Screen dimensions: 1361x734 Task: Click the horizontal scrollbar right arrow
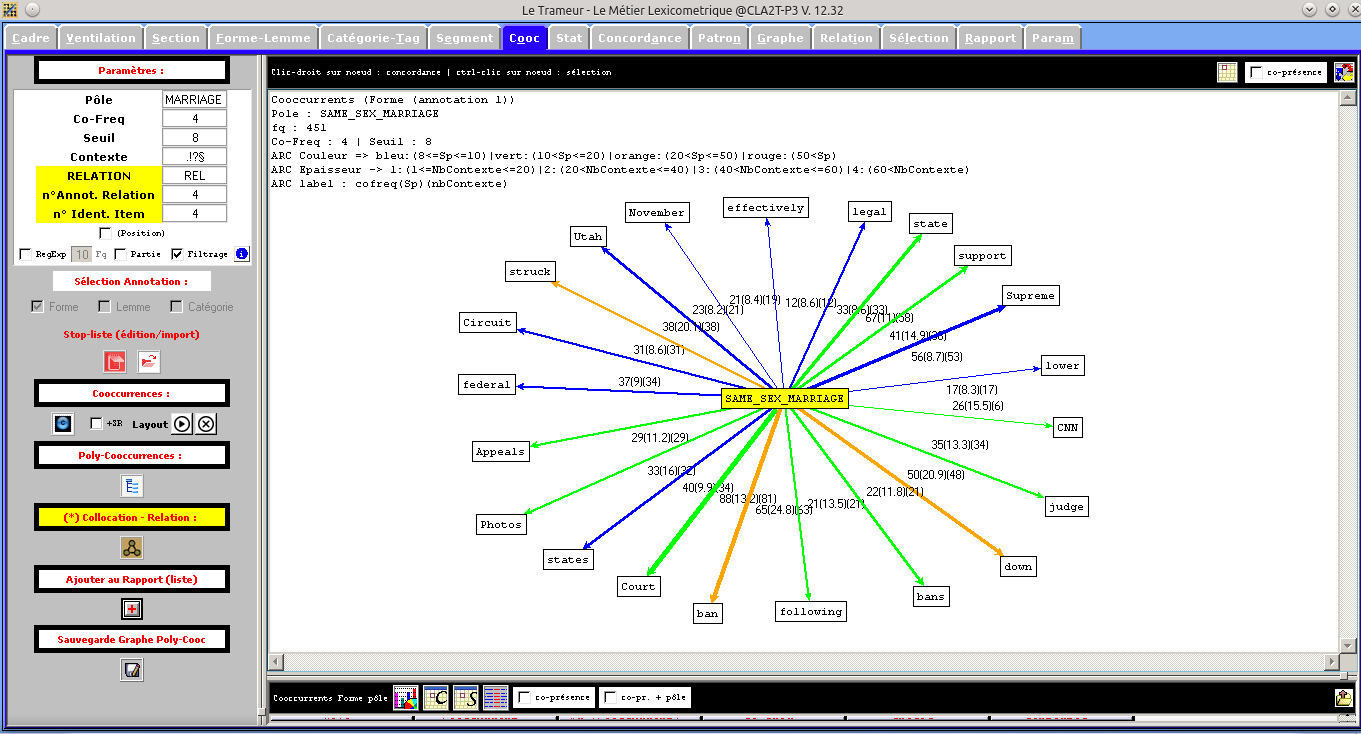click(1330, 662)
